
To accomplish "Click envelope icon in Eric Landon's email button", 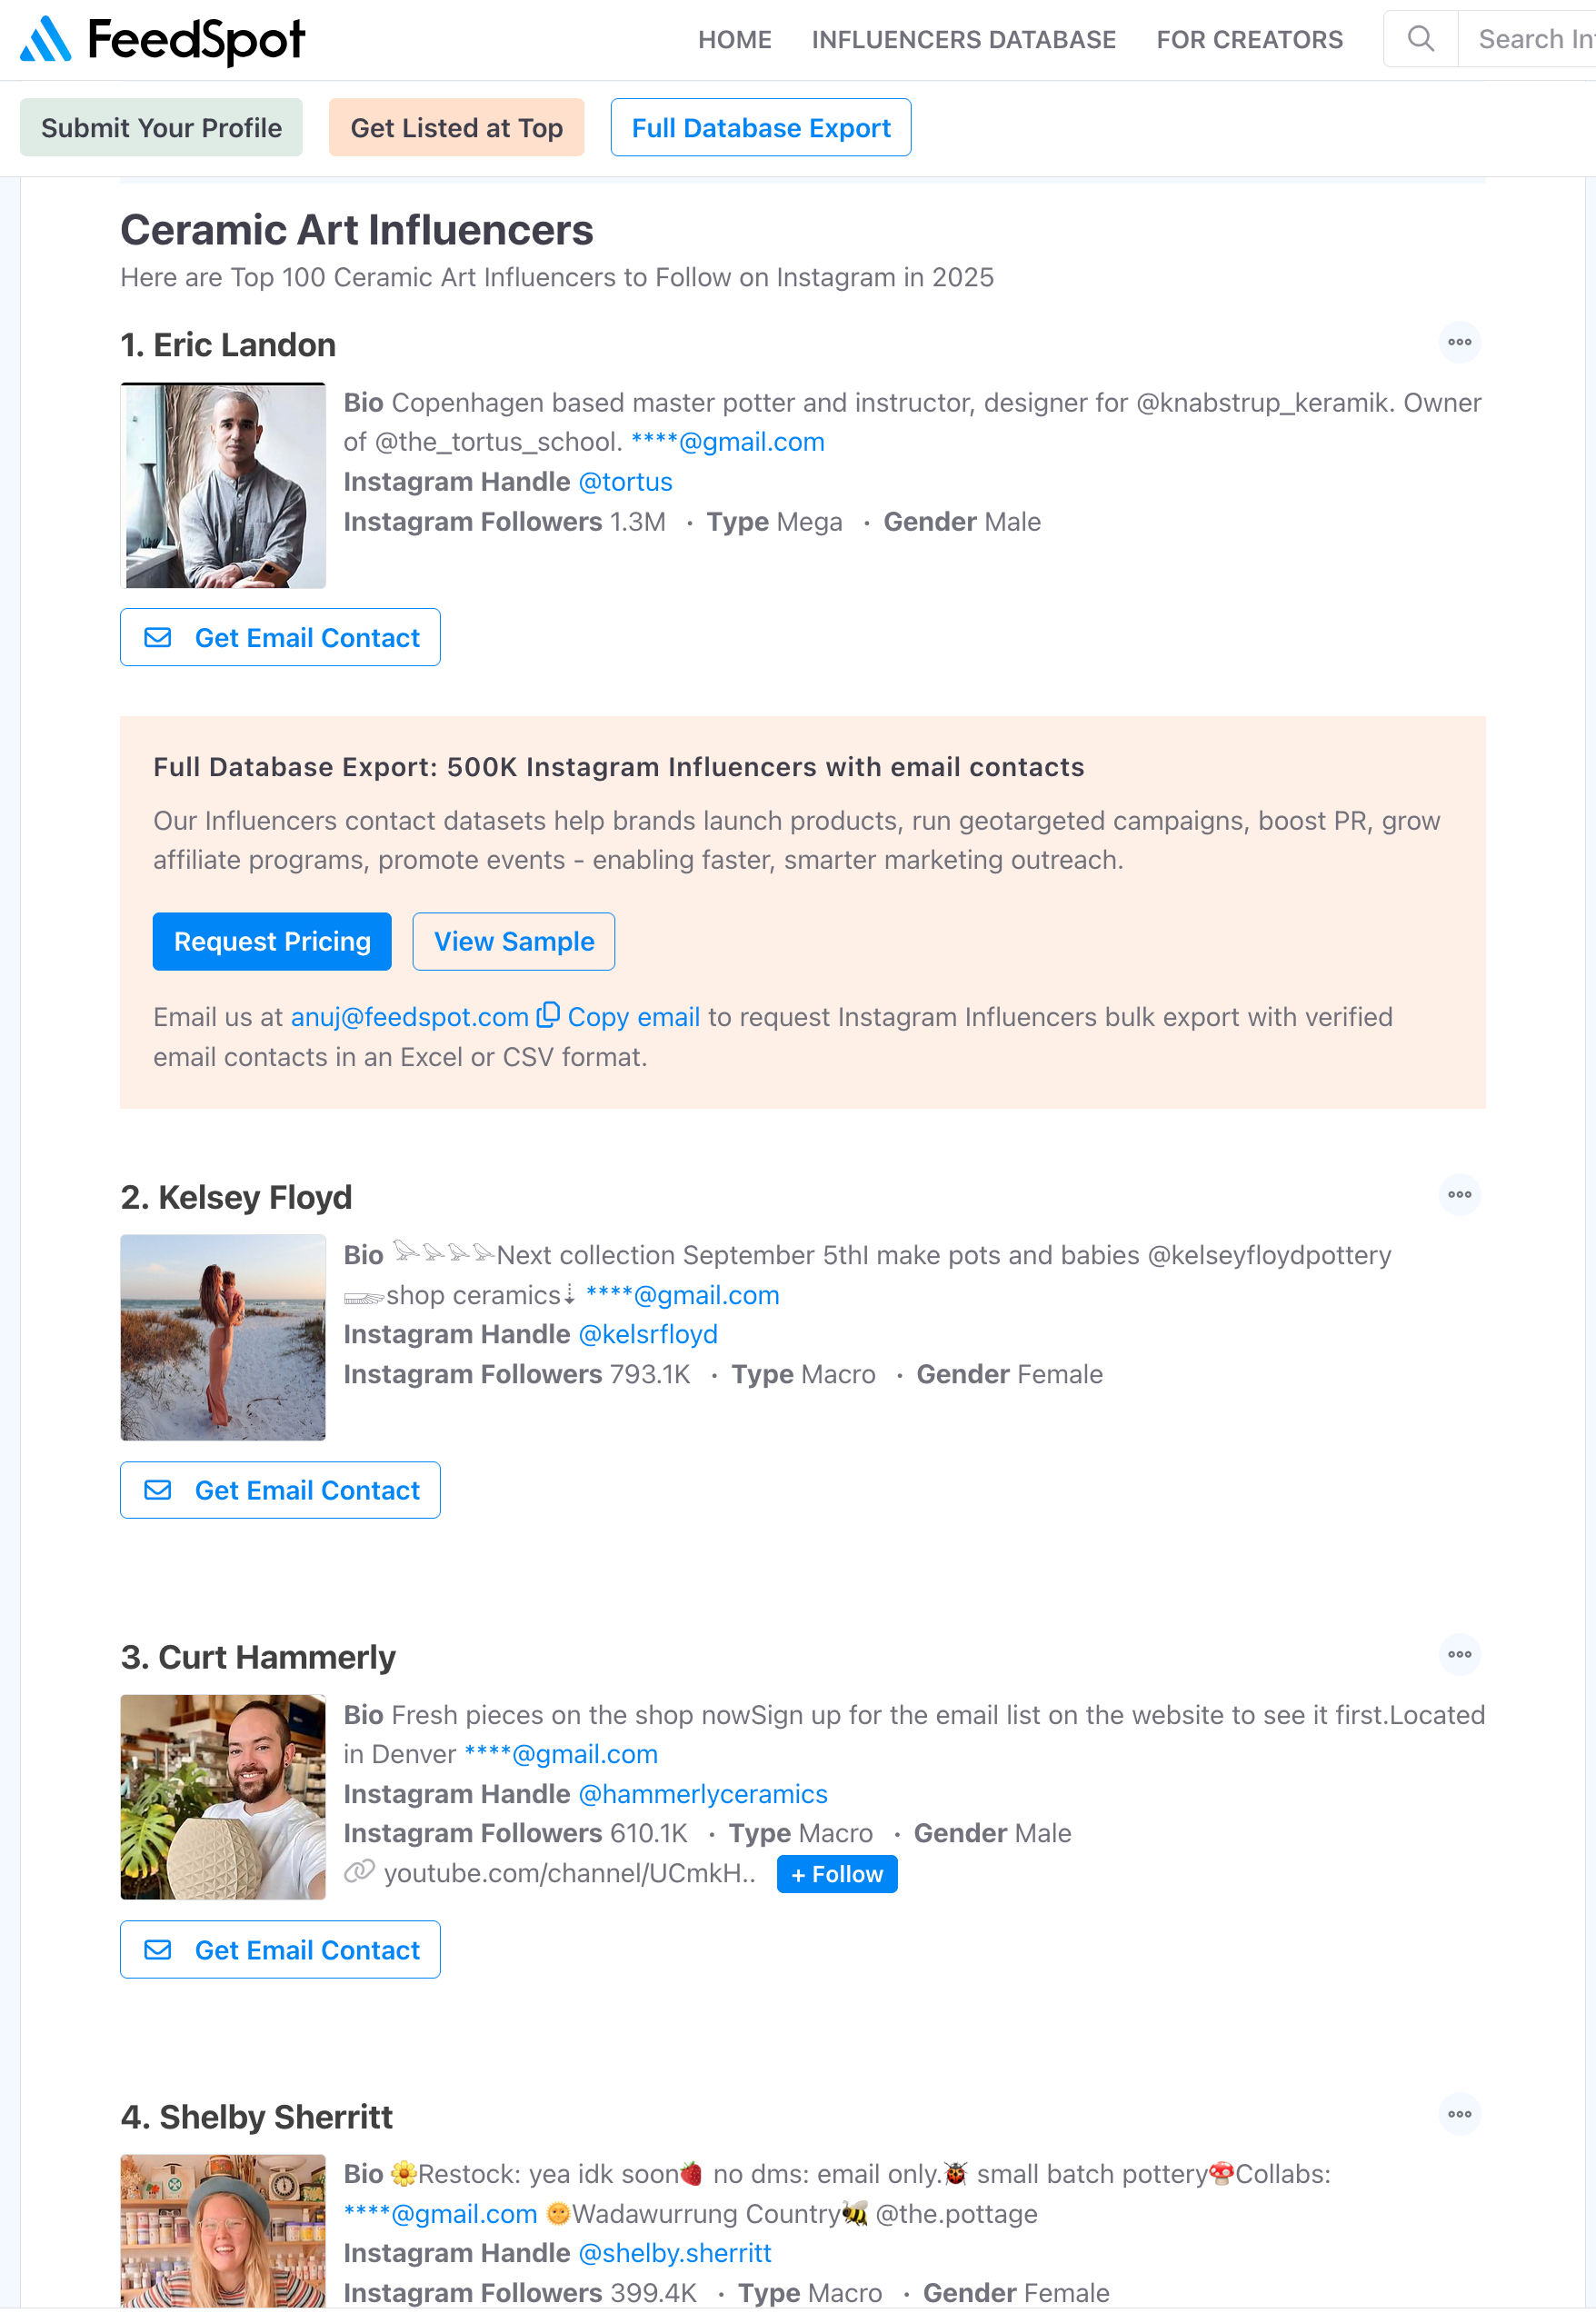I will pos(158,638).
